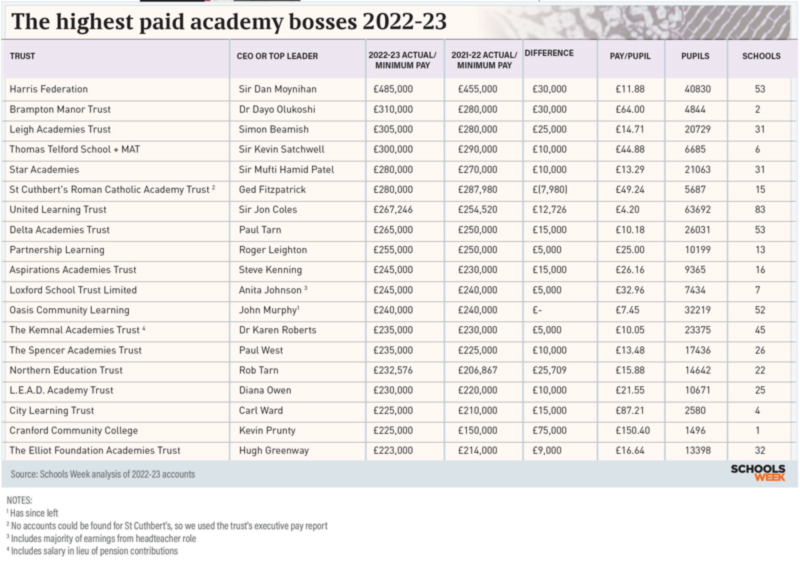The height and width of the screenshot is (561, 800).
Task: Click the £267,246 pay value
Action: tap(393, 210)
